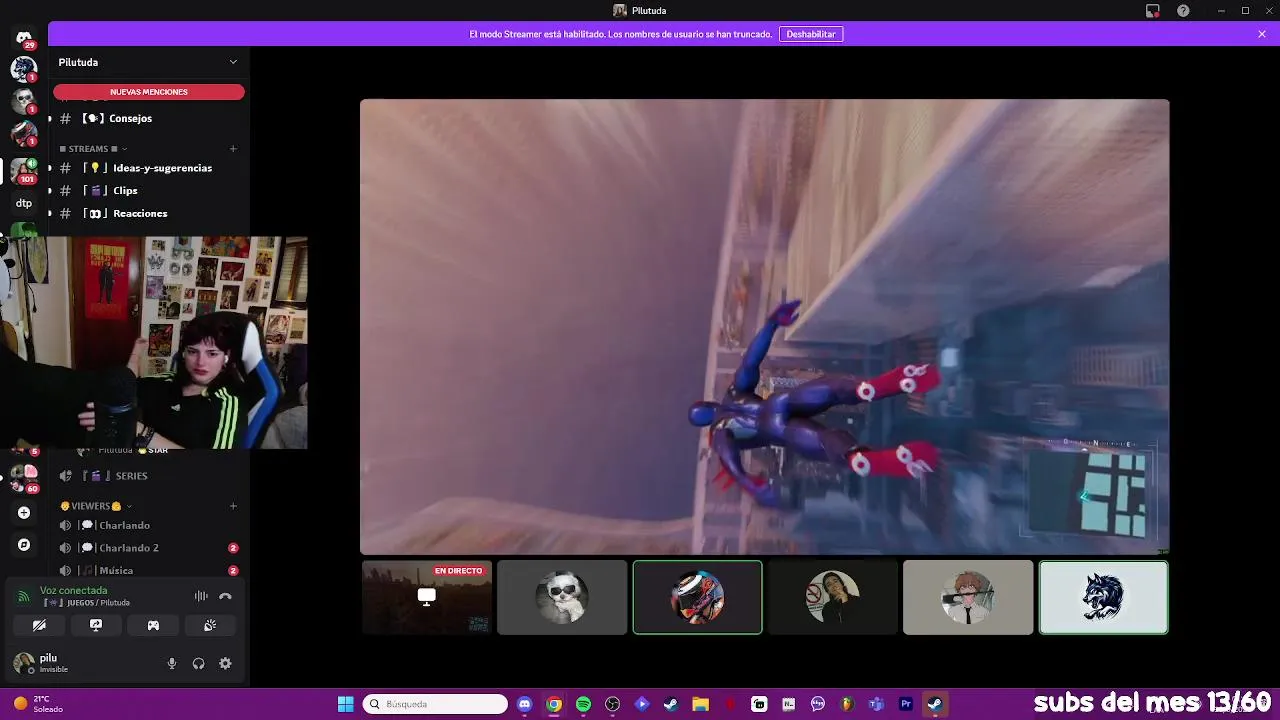This screenshot has width=1280, height=720.
Task: Select the blue wolf avatar participant tile
Action: tap(1103, 597)
